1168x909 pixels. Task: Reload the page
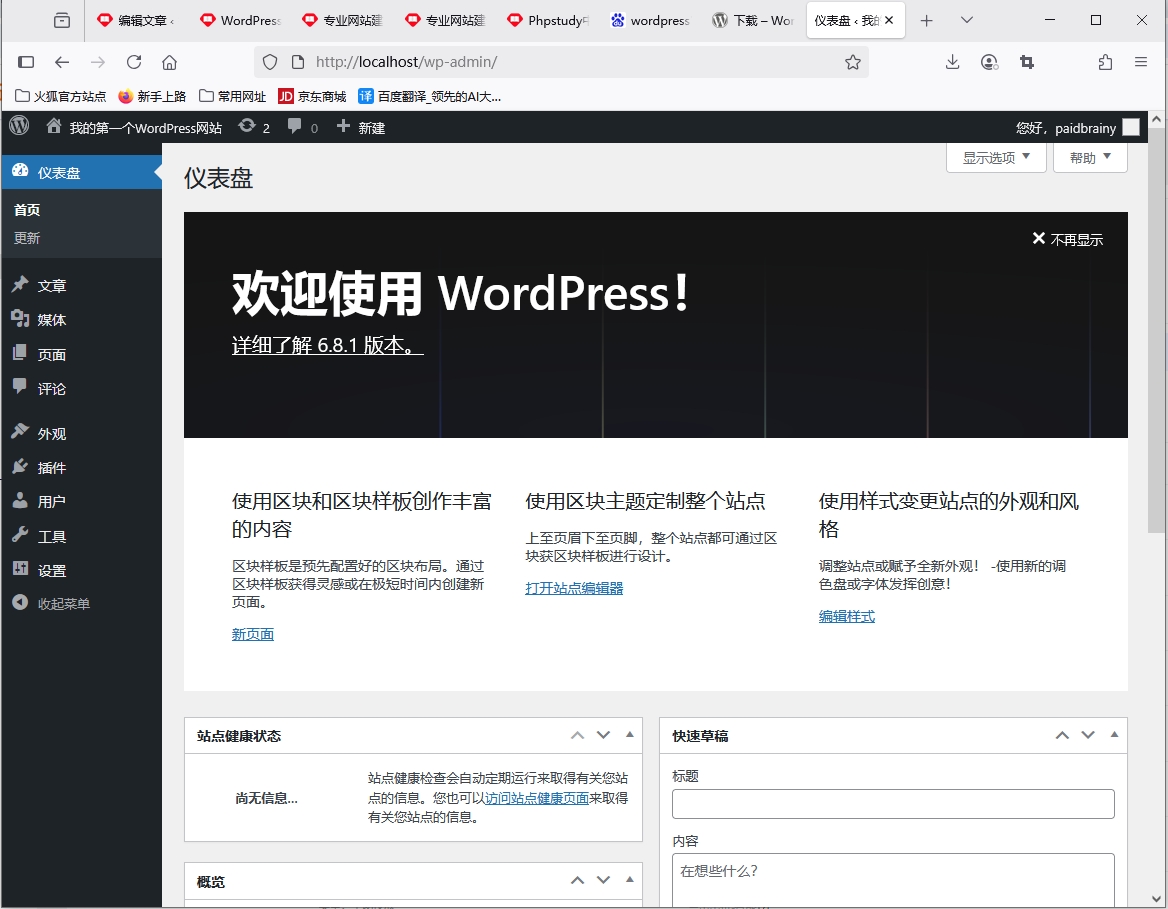[x=134, y=63]
